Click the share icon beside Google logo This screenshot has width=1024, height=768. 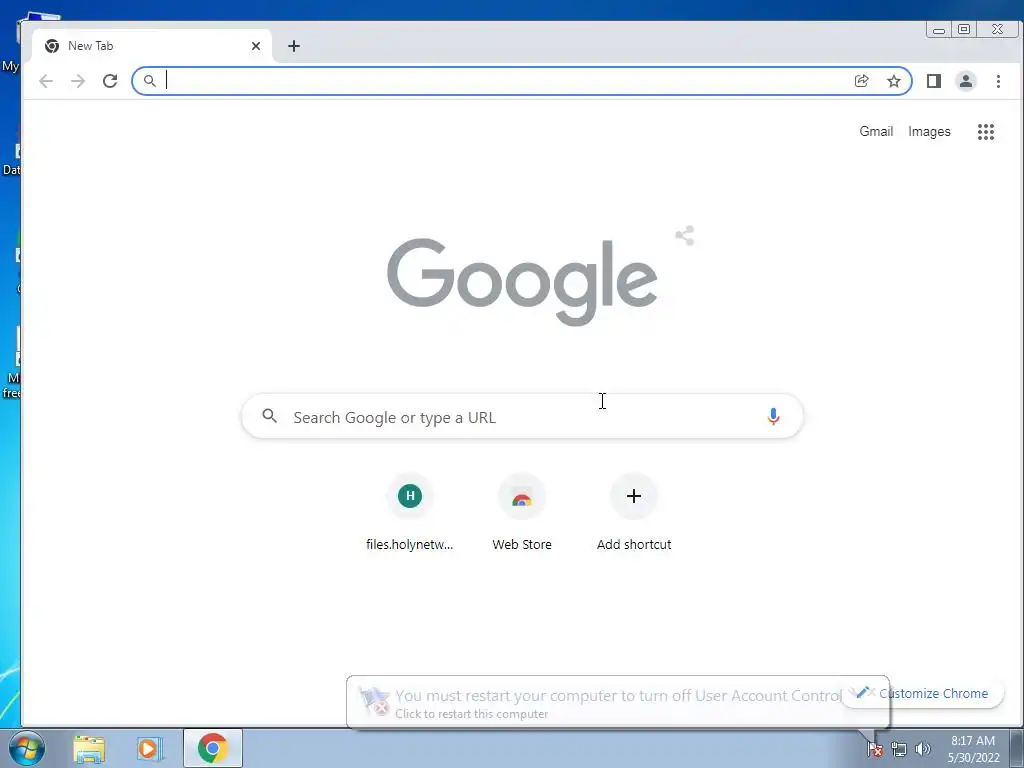(684, 236)
